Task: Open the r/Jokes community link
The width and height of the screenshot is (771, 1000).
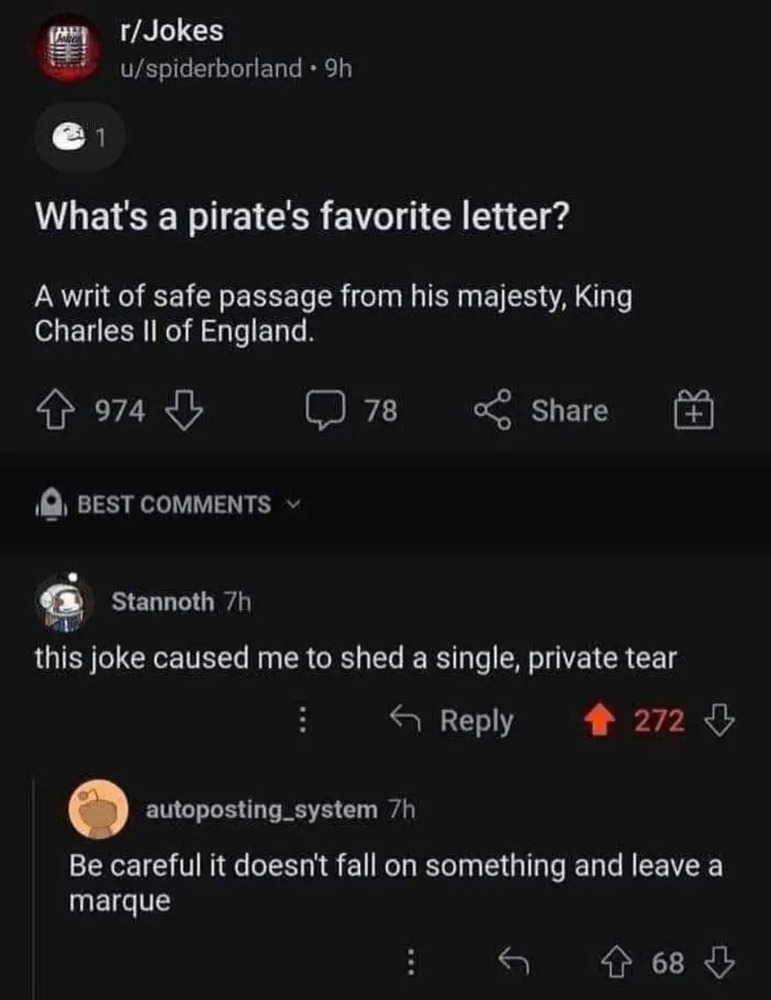Action: pos(170,31)
